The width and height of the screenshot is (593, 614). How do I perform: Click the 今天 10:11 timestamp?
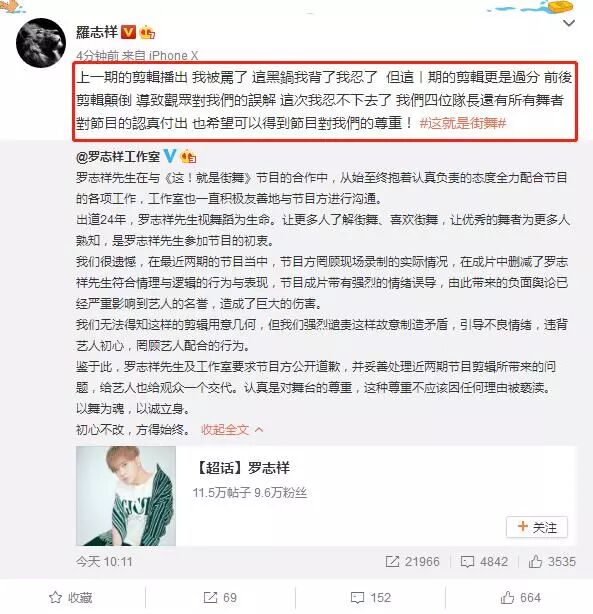104,562
